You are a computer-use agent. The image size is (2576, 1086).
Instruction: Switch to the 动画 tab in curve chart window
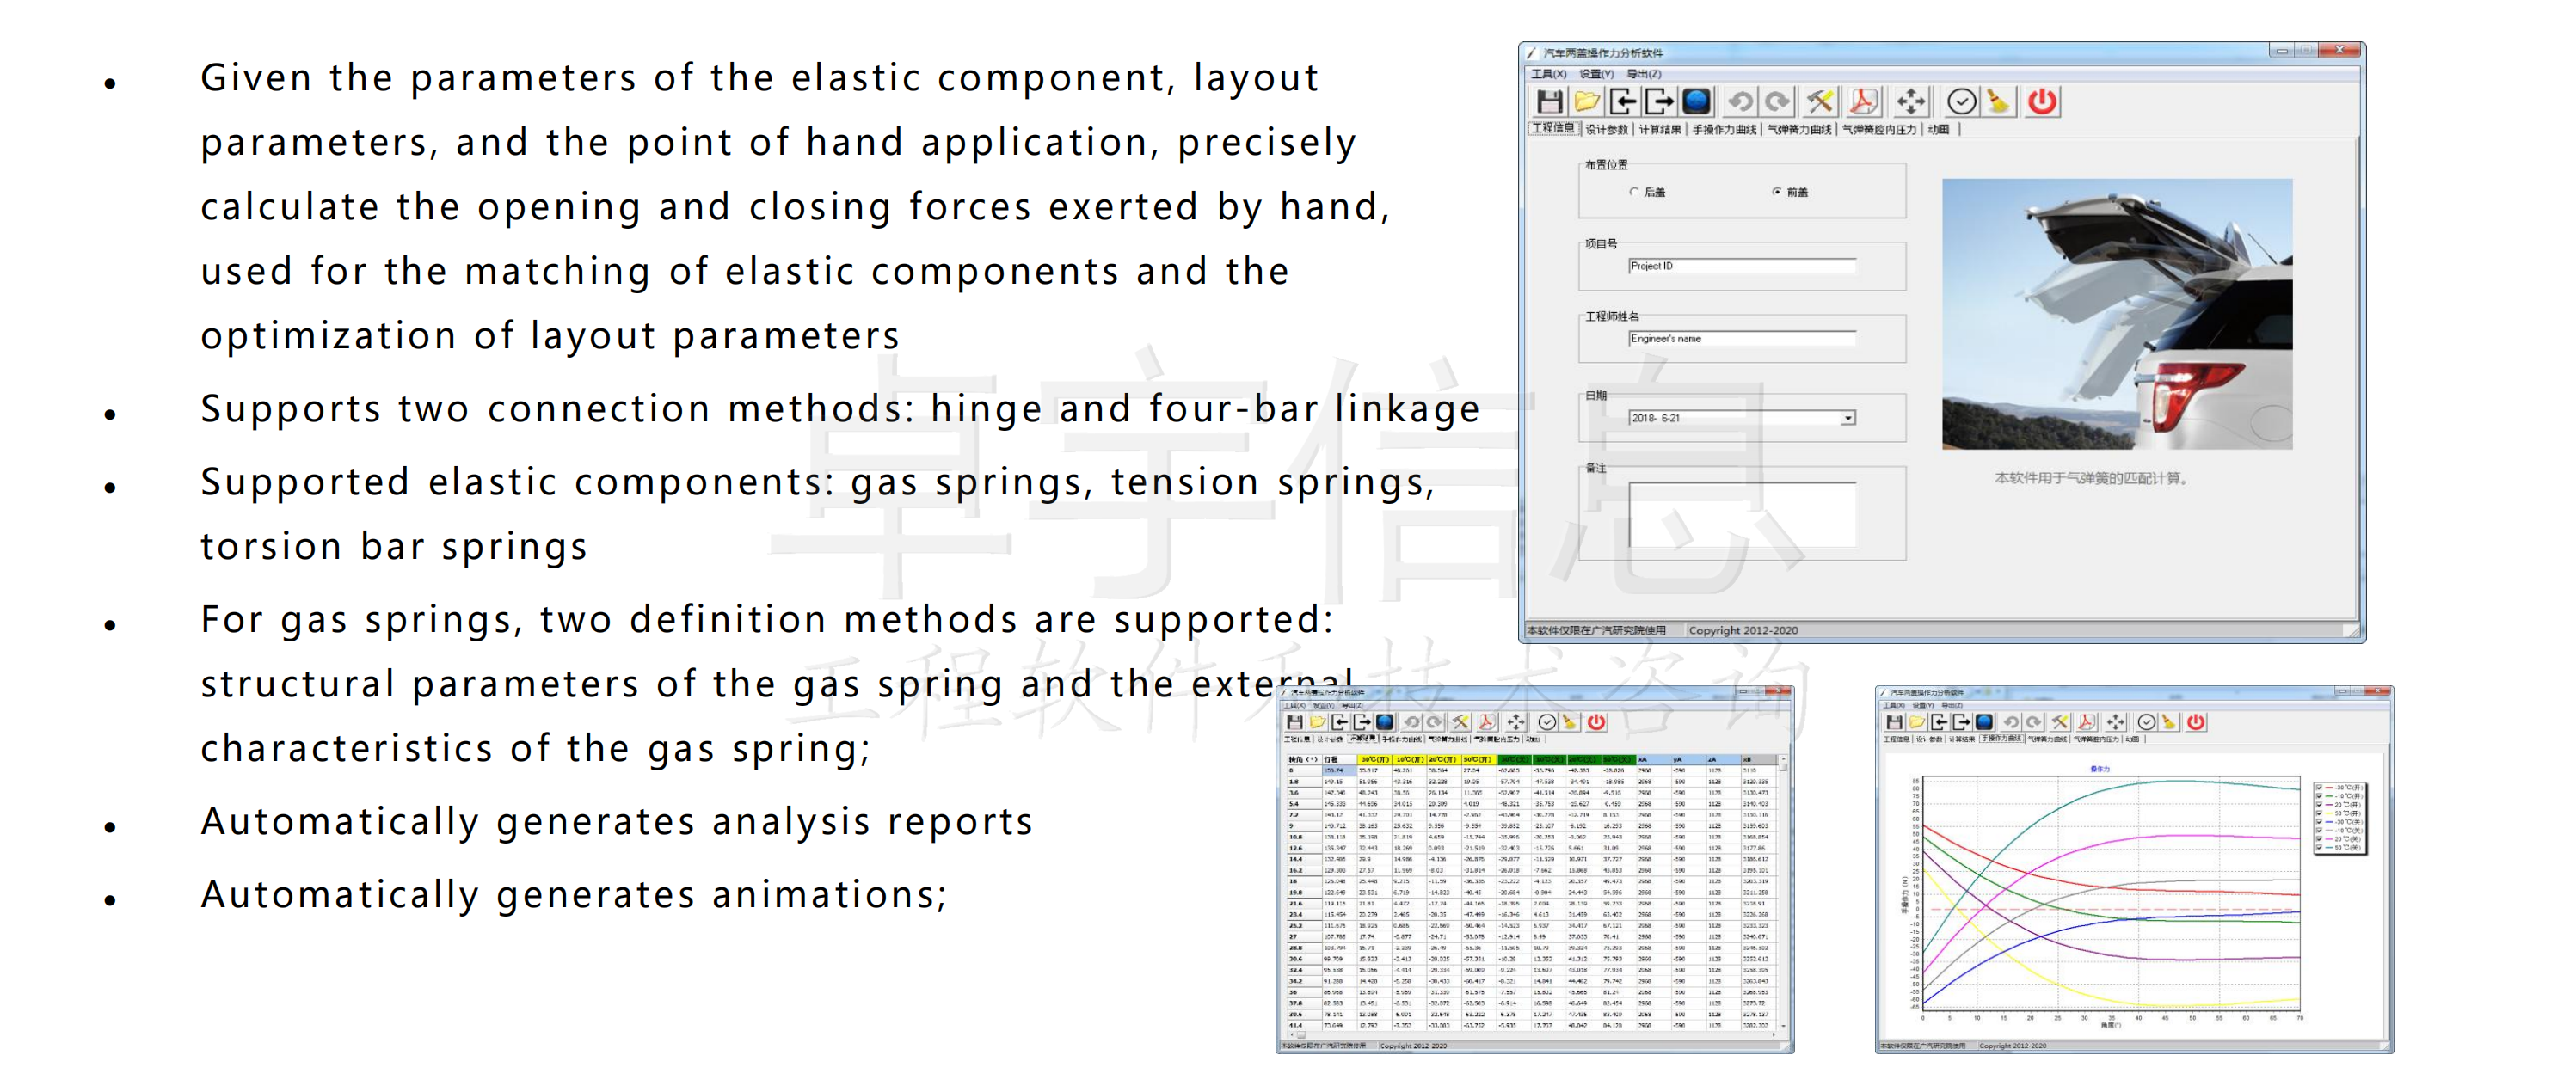click(2132, 740)
